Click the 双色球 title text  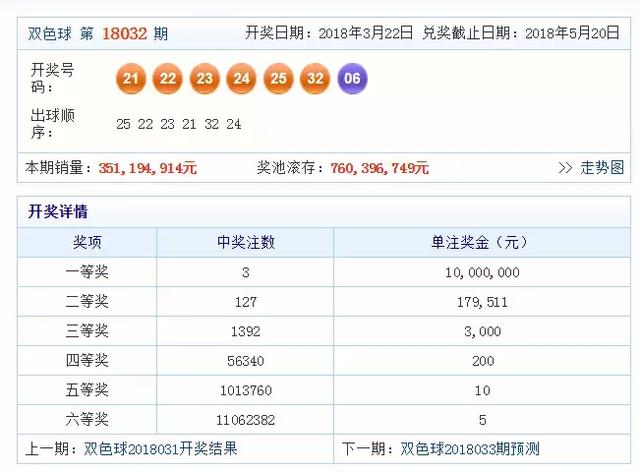click(x=49, y=33)
